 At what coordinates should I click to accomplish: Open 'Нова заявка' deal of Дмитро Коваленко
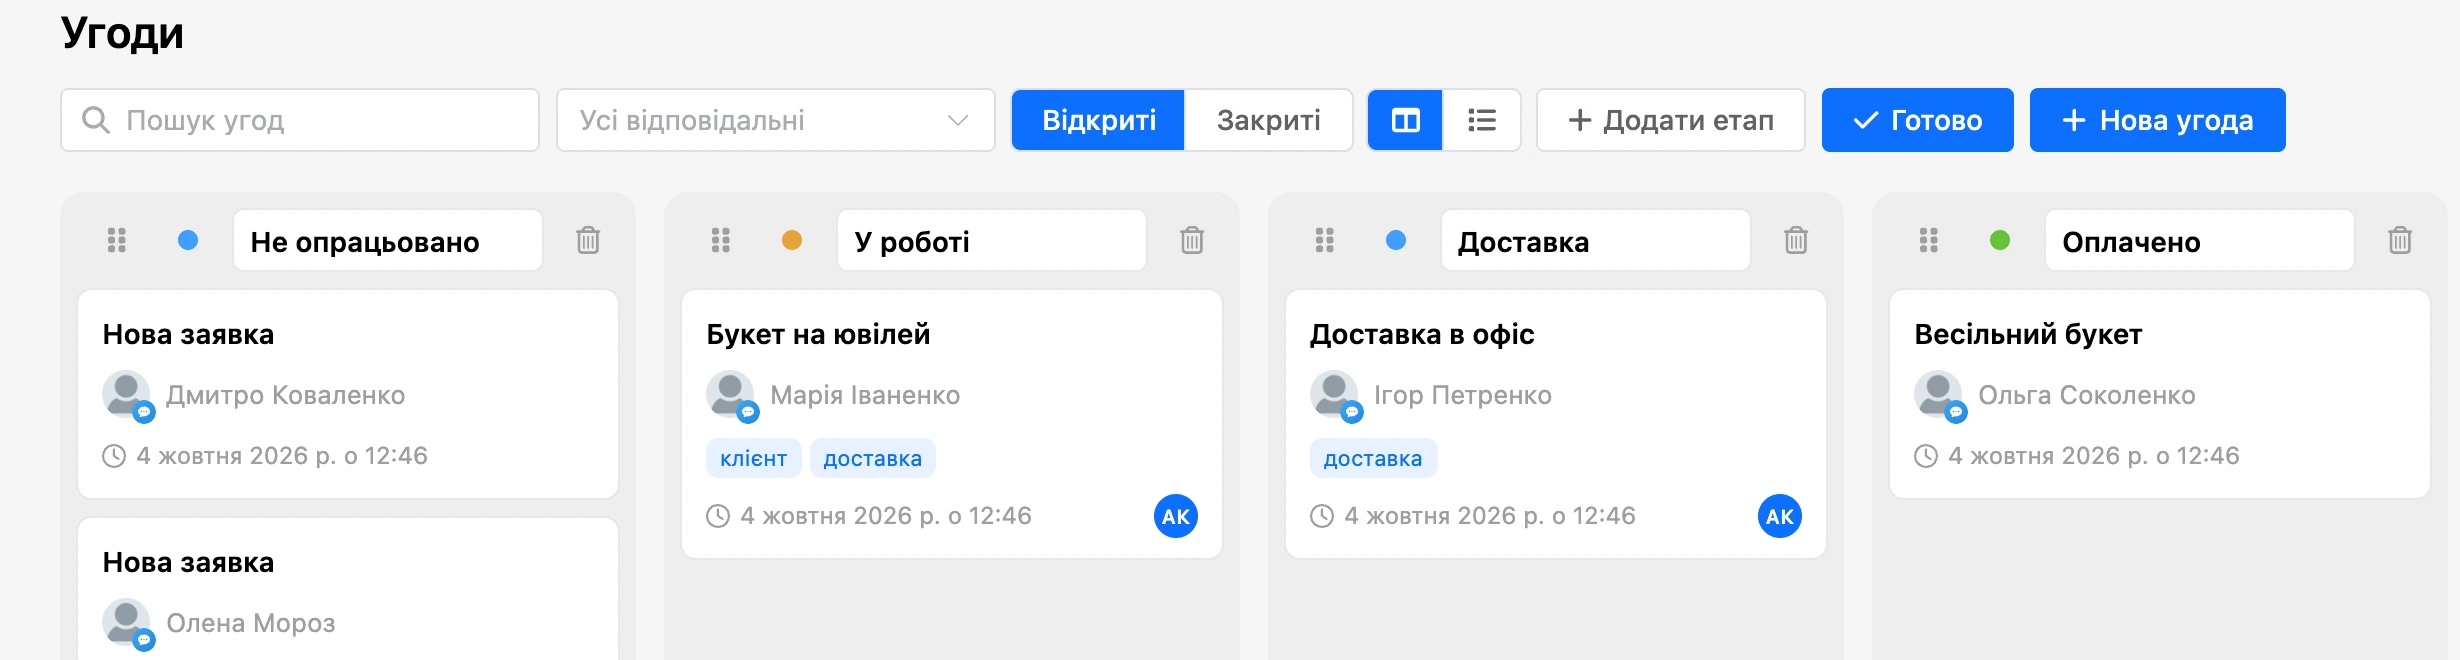coord(188,334)
